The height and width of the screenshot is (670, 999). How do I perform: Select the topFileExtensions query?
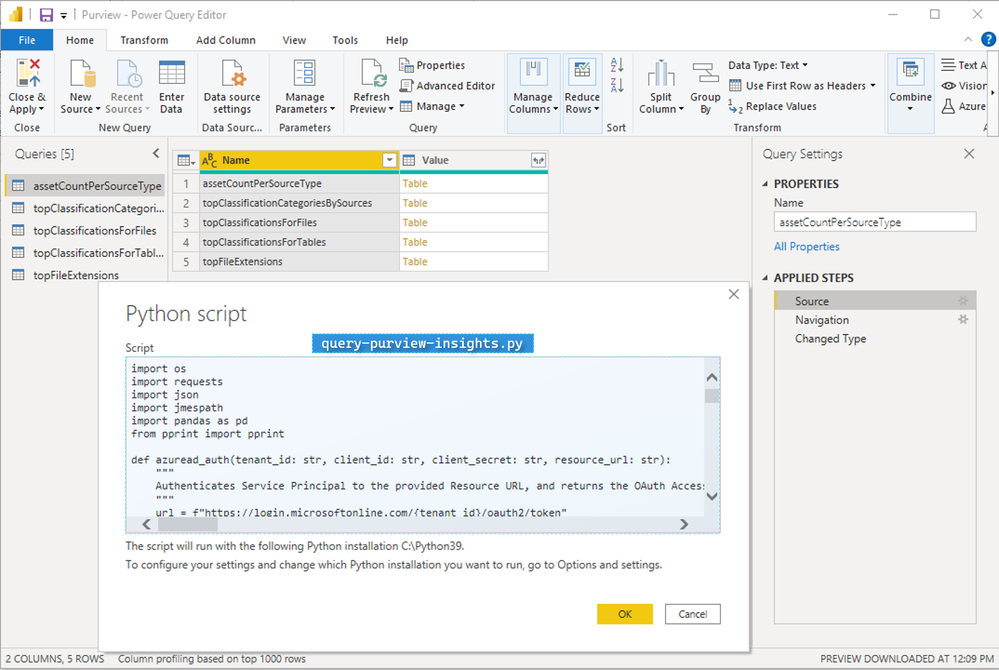pos(84,275)
